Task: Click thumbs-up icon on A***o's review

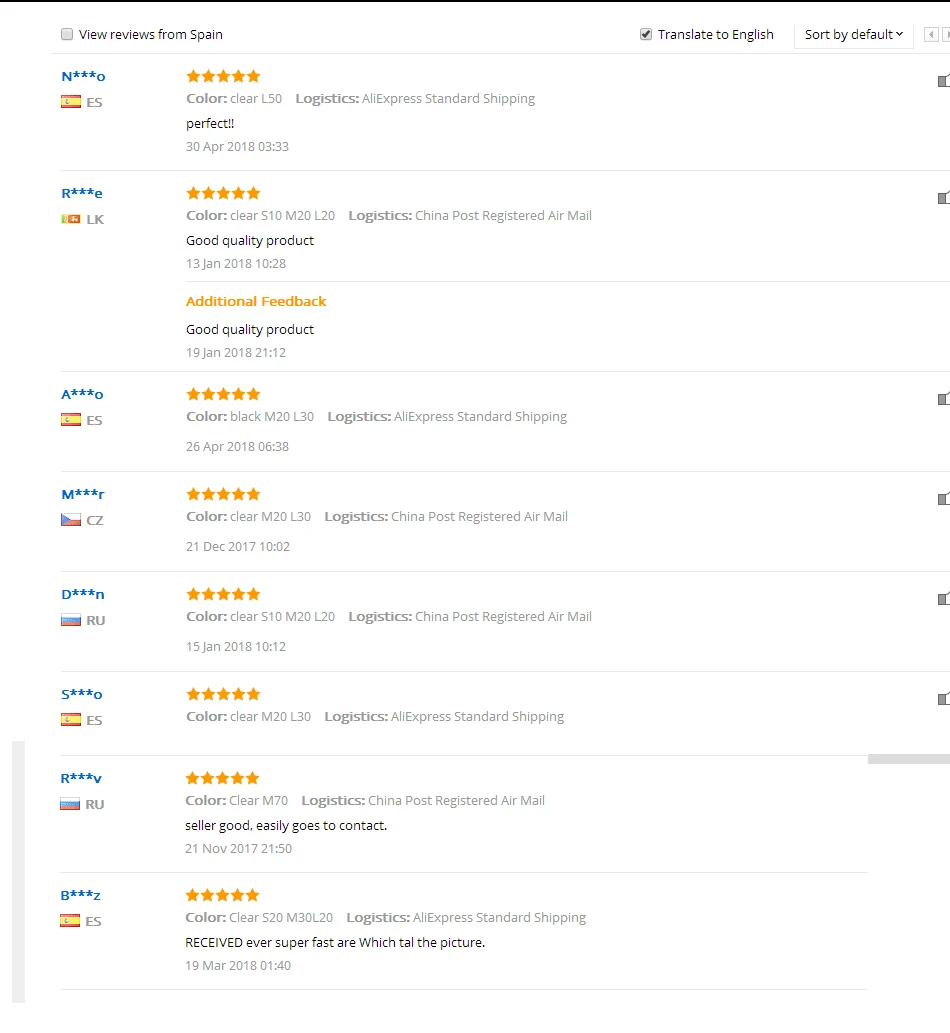Action: 944,398
